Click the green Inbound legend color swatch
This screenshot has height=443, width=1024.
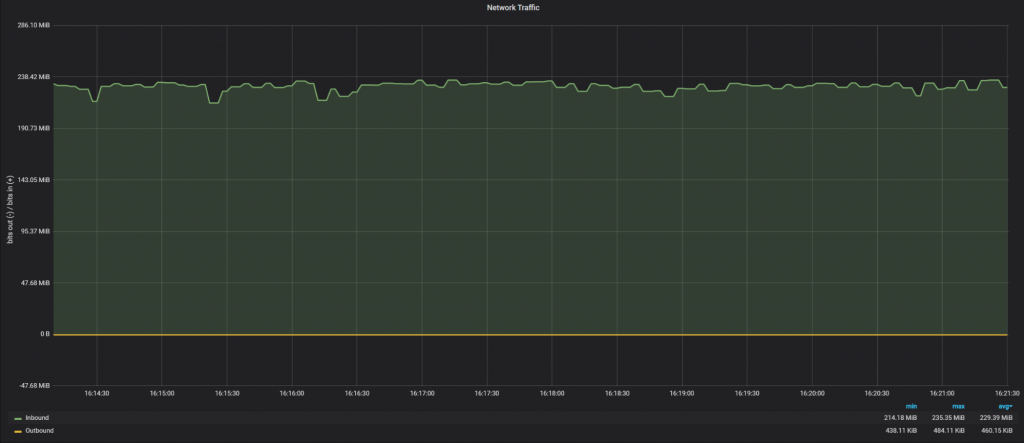(x=18, y=418)
